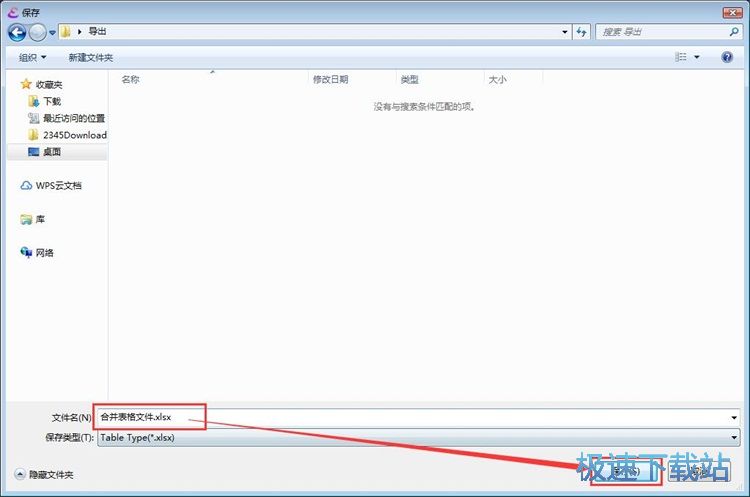Click the help question mark icon
This screenshot has height=497, width=750.
[727, 57]
